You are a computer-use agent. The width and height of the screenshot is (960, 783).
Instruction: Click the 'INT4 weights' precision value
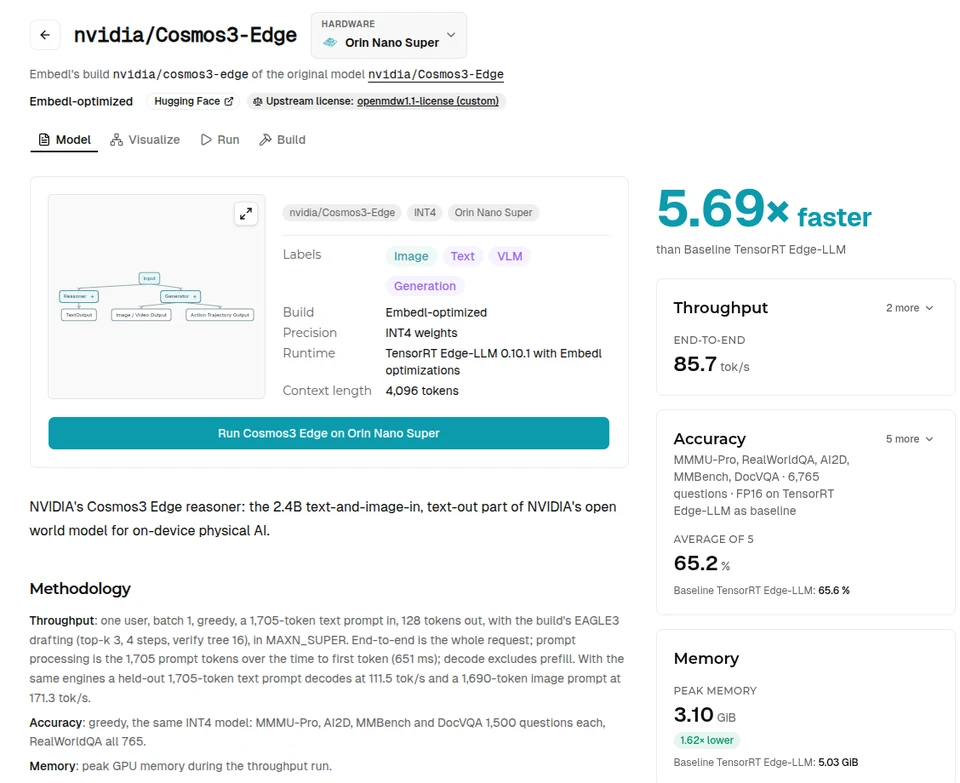pos(421,333)
